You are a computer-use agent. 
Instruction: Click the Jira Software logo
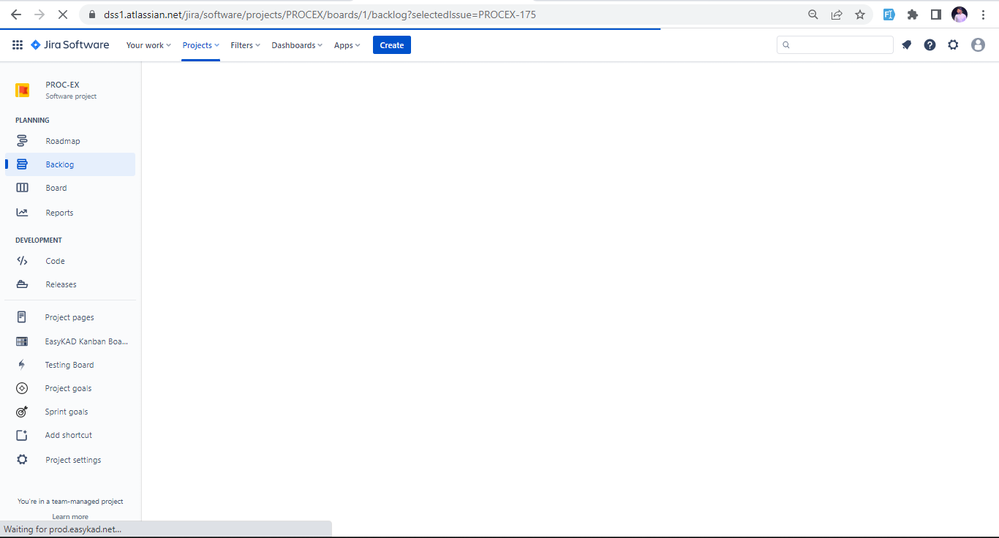(70, 45)
